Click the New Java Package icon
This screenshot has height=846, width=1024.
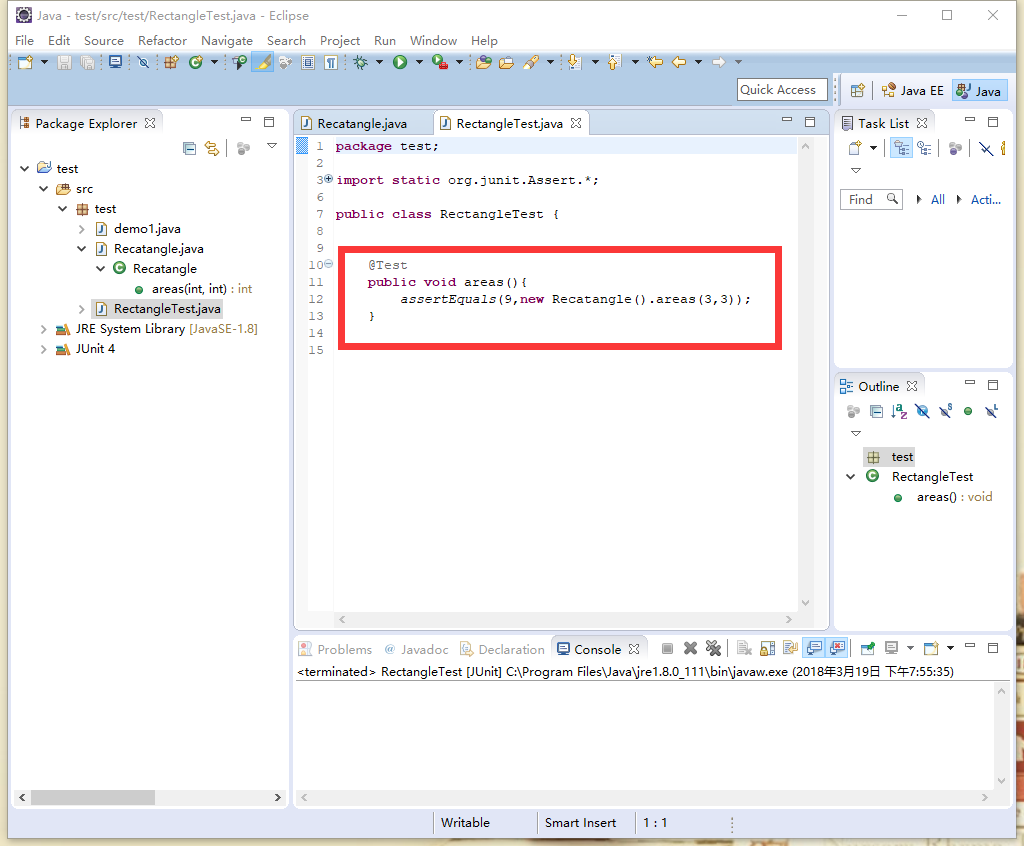[x=171, y=62]
